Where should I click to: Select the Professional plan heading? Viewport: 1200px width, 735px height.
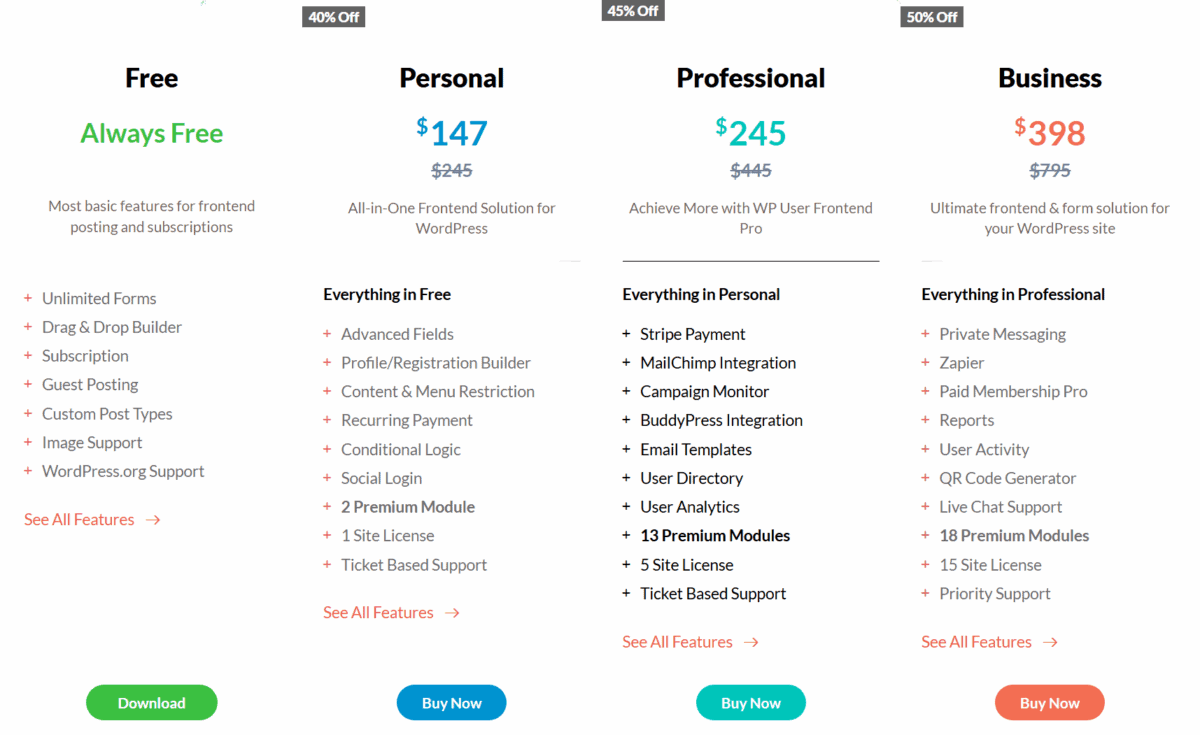point(750,78)
